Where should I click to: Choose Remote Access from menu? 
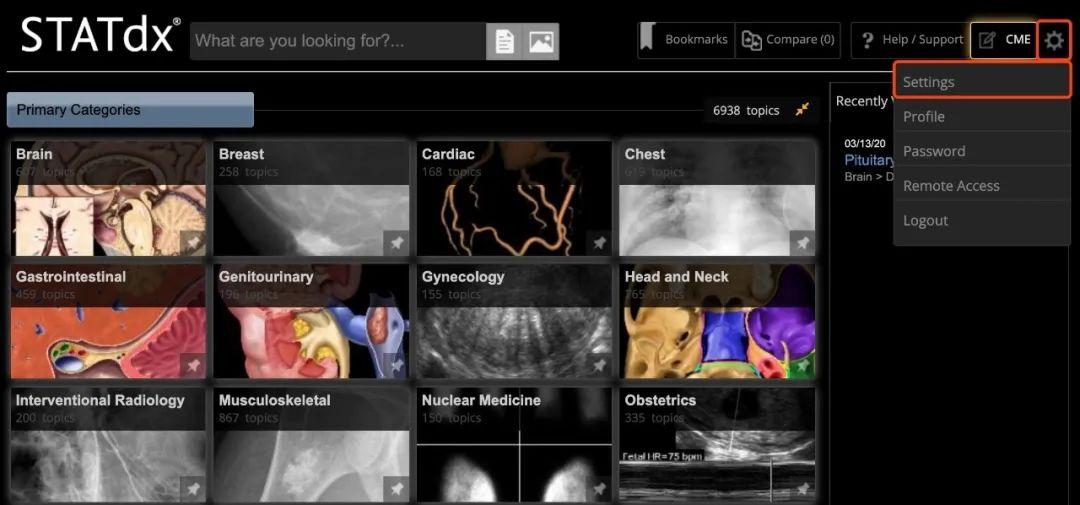click(x=951, y=186)
